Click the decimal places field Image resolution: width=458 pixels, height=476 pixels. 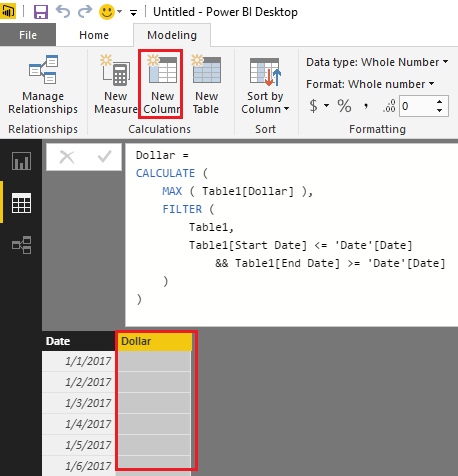point(417,106)
